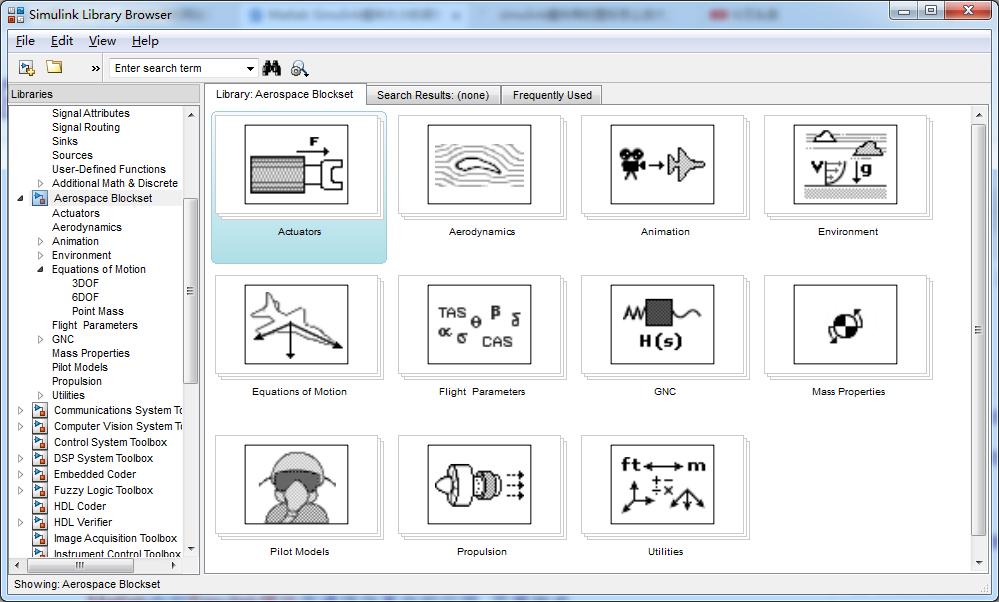The width and height of the screenshot is (999, 602).
Task: Open the search options magnifier icon
Action: pyautogui.click(x=299, y=68)
